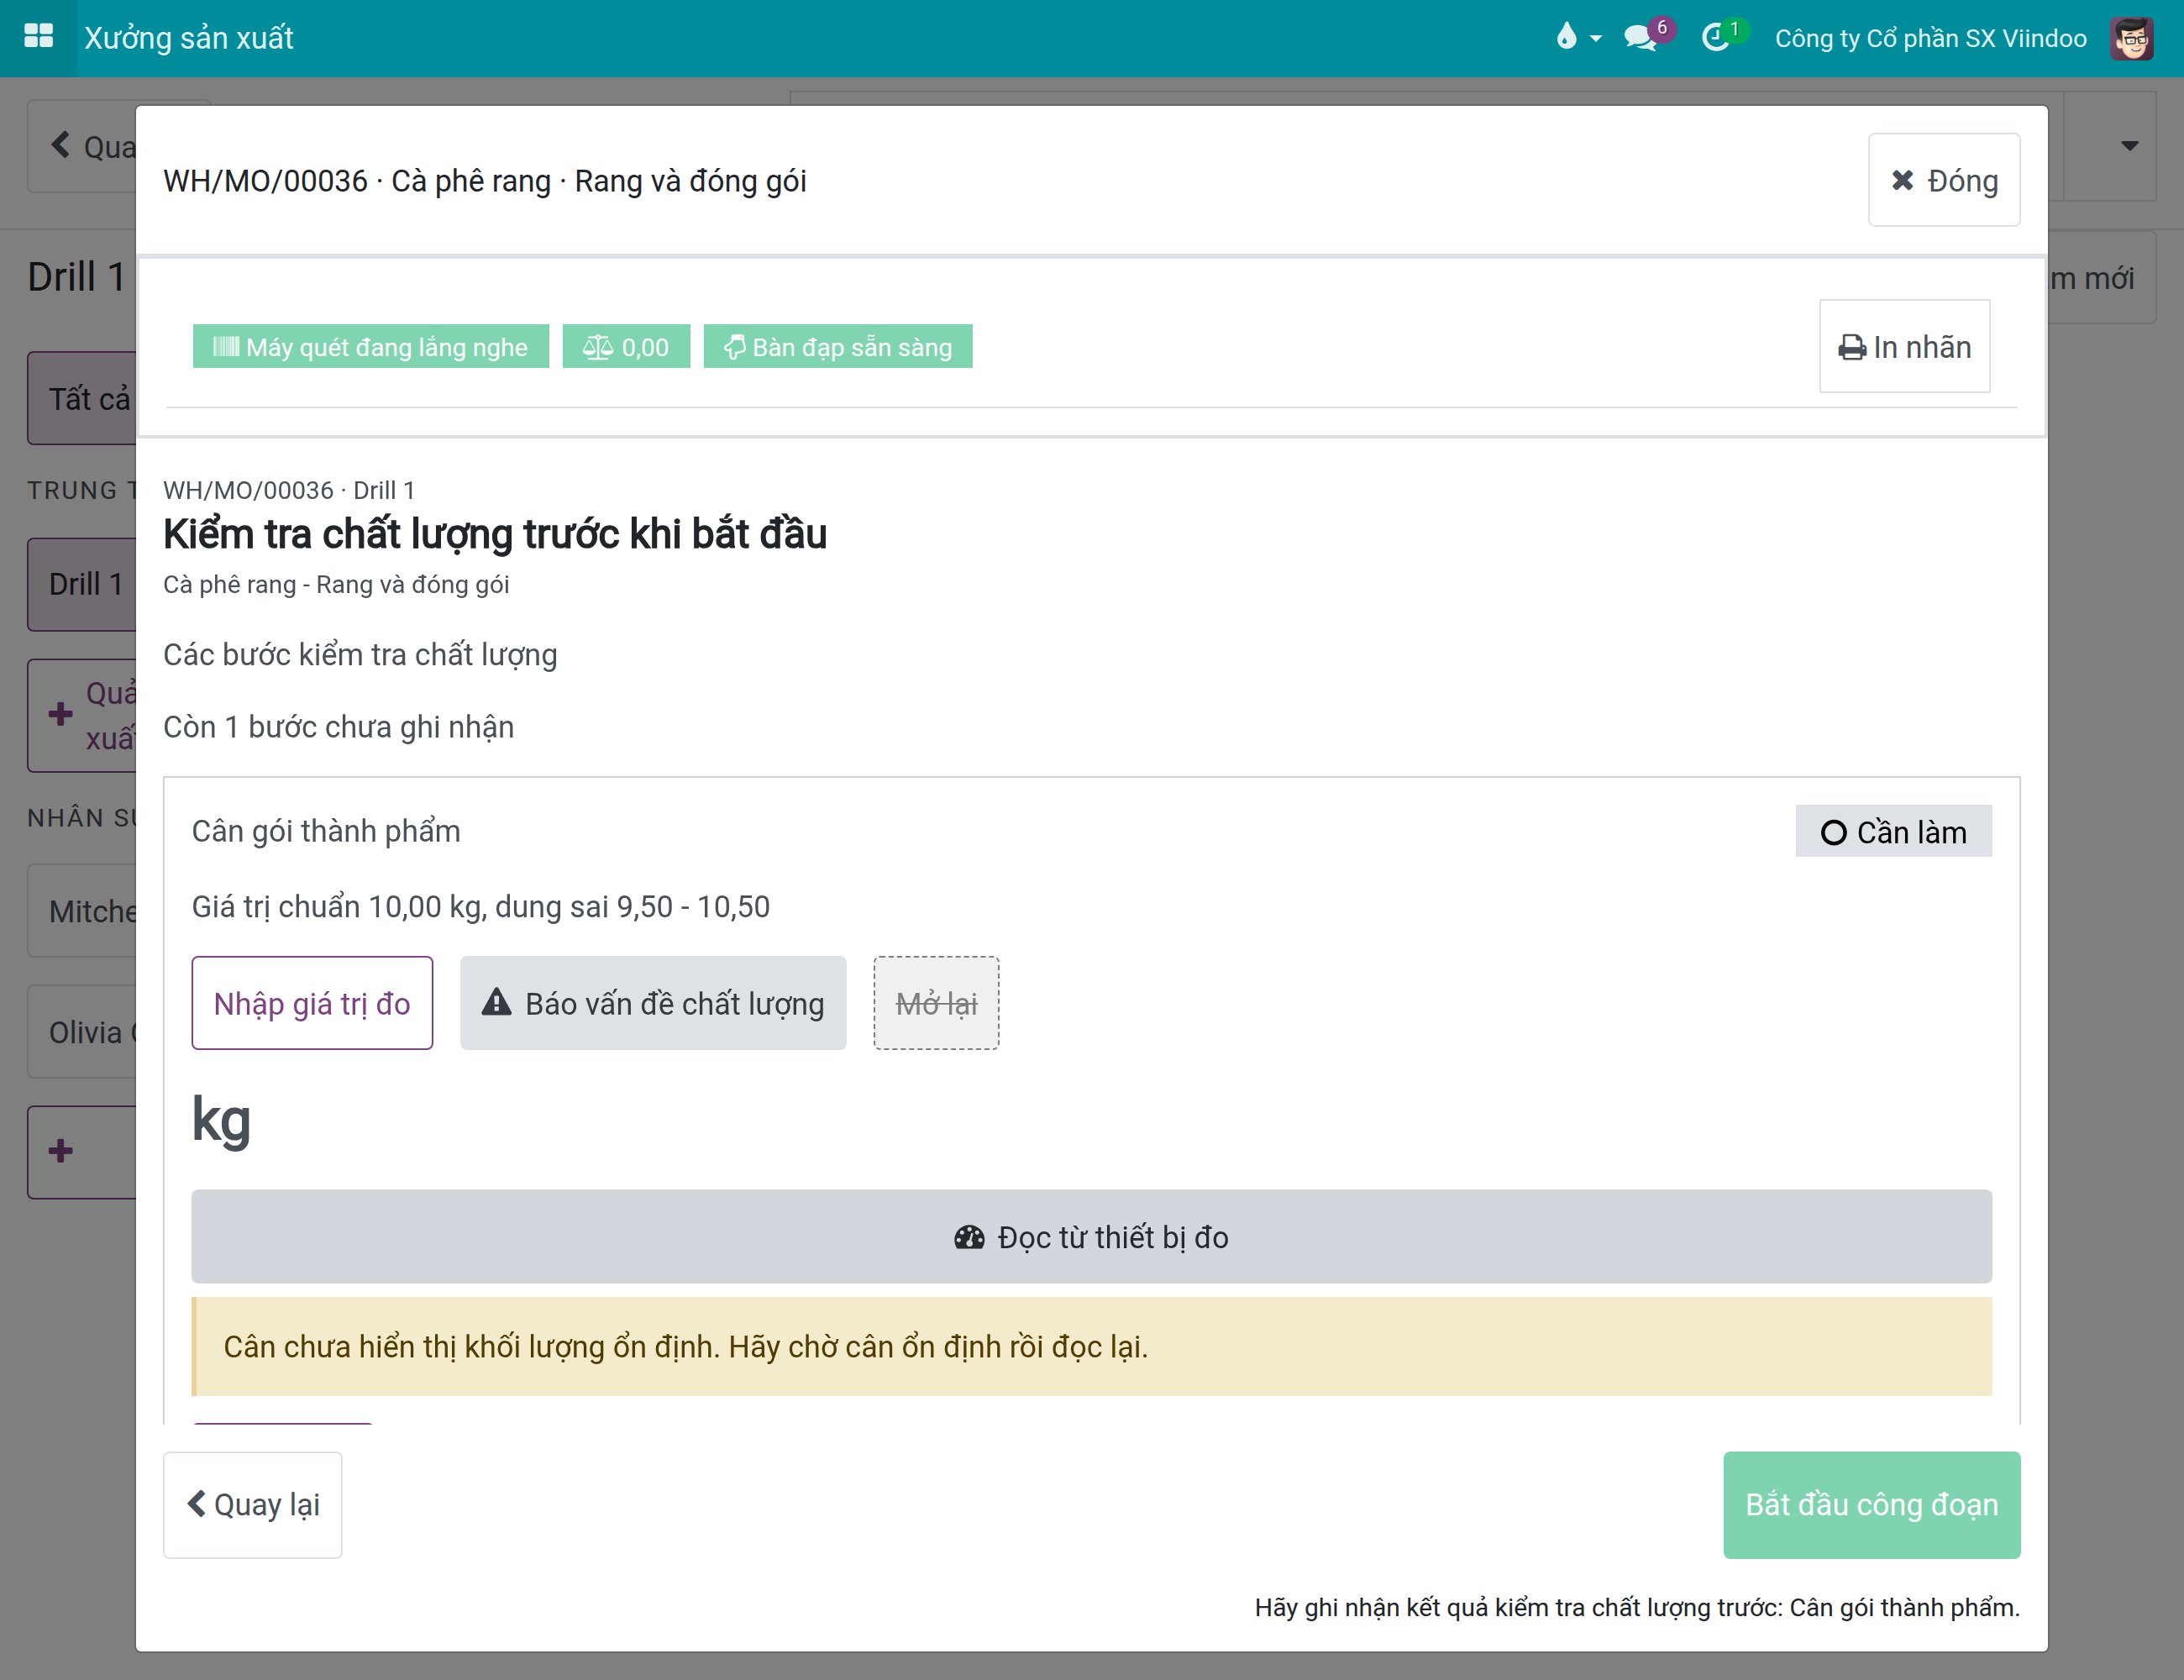Open the apps grid menu icon

click(38, 37)
